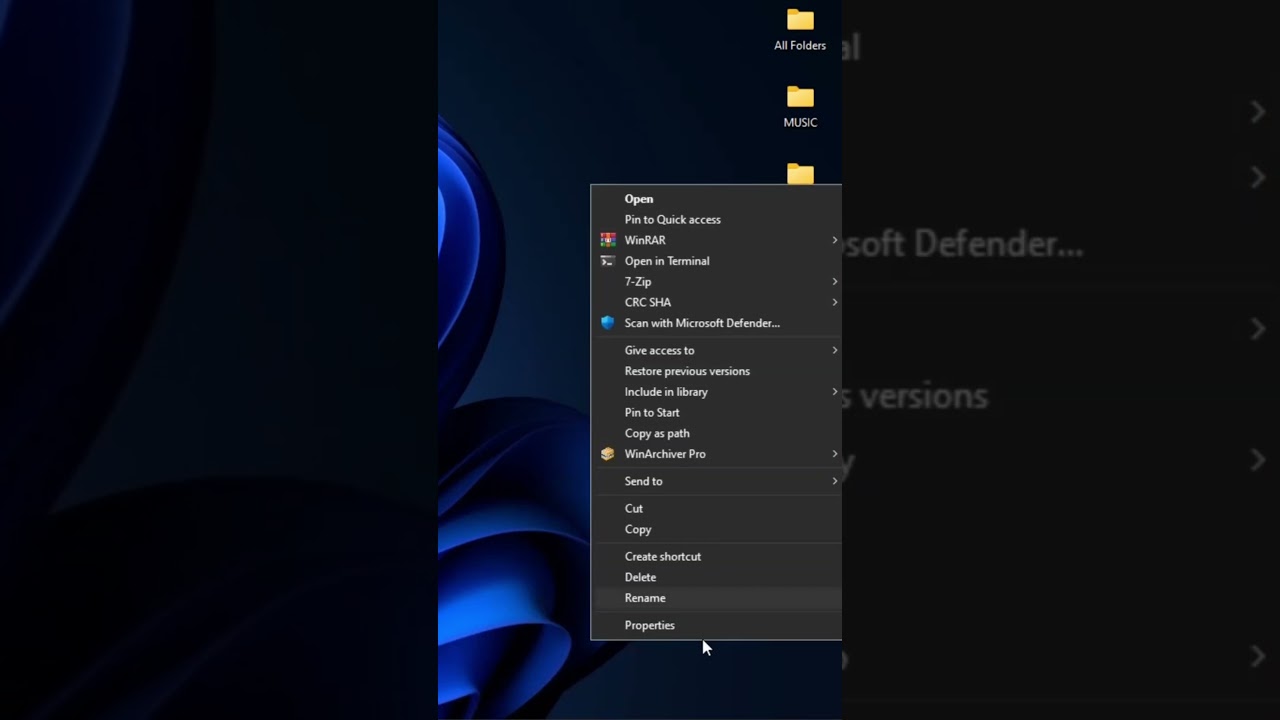
Task: Click the blue Microsoft Defender shield icon
Action: (607, 323)
